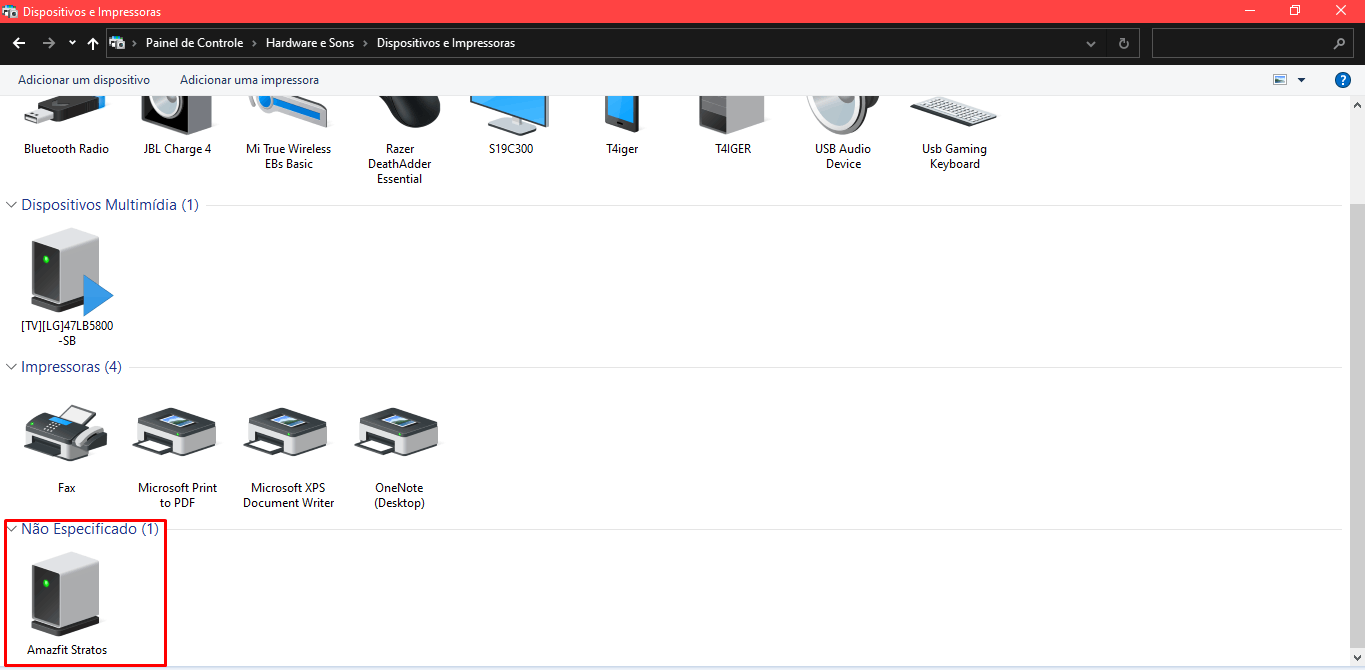Click the control panel icon in address bar
1365x670 pixels.
tap(117, 43)
